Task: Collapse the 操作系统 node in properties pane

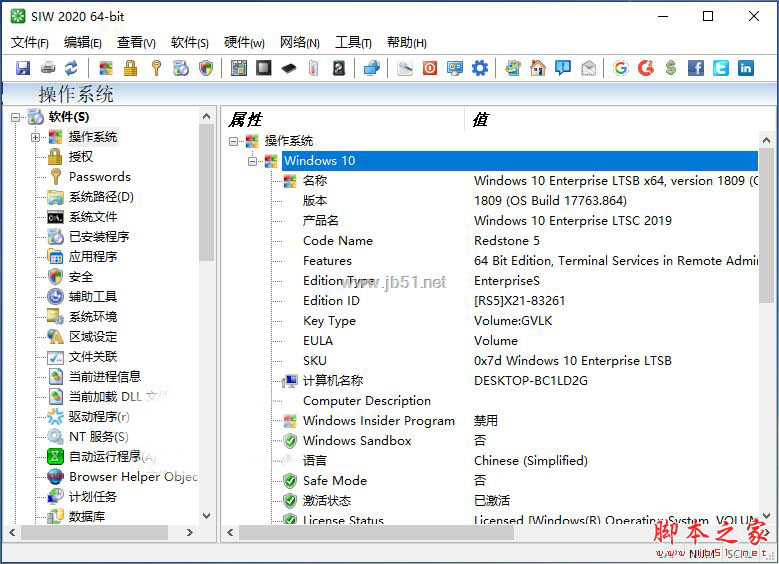Action: 233,141
